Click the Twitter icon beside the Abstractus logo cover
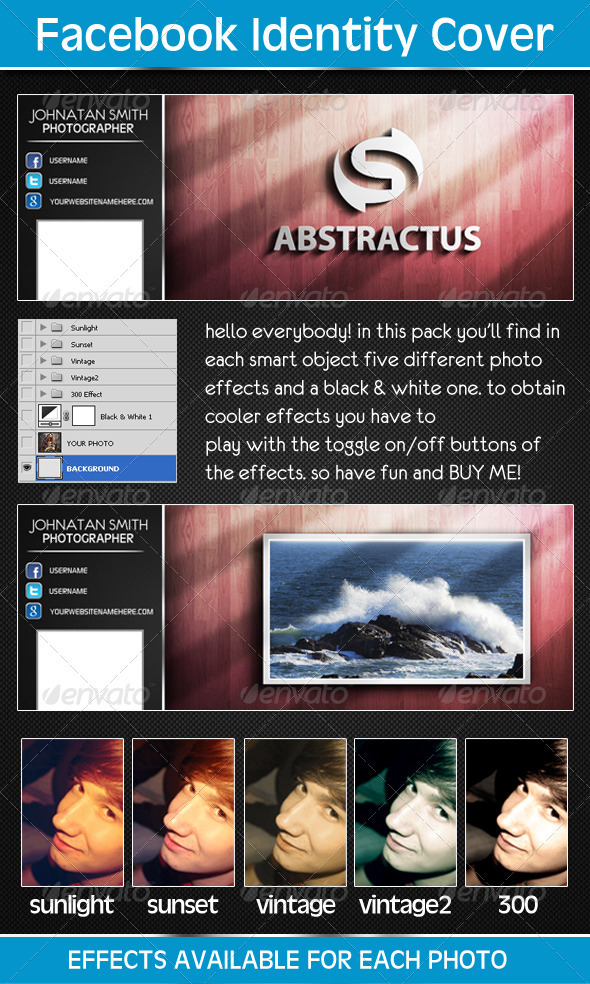This screenshot has height=984, width=590. tap(33, 181)
